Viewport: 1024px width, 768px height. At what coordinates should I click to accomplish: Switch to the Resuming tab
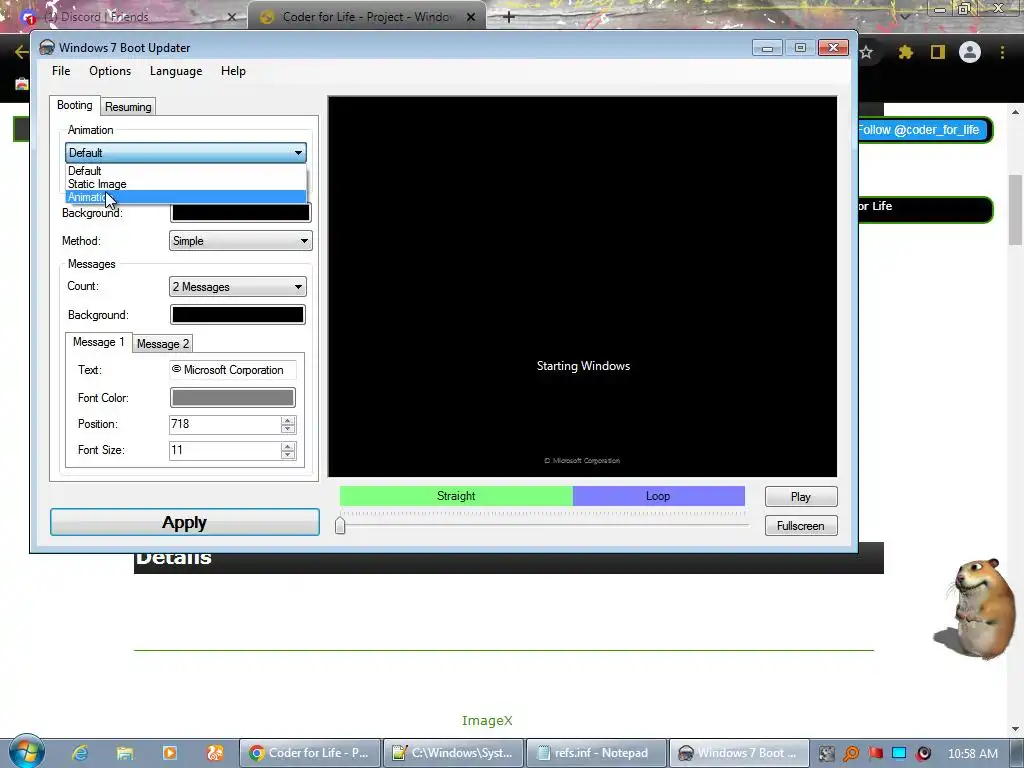click(x=128, y=106)
